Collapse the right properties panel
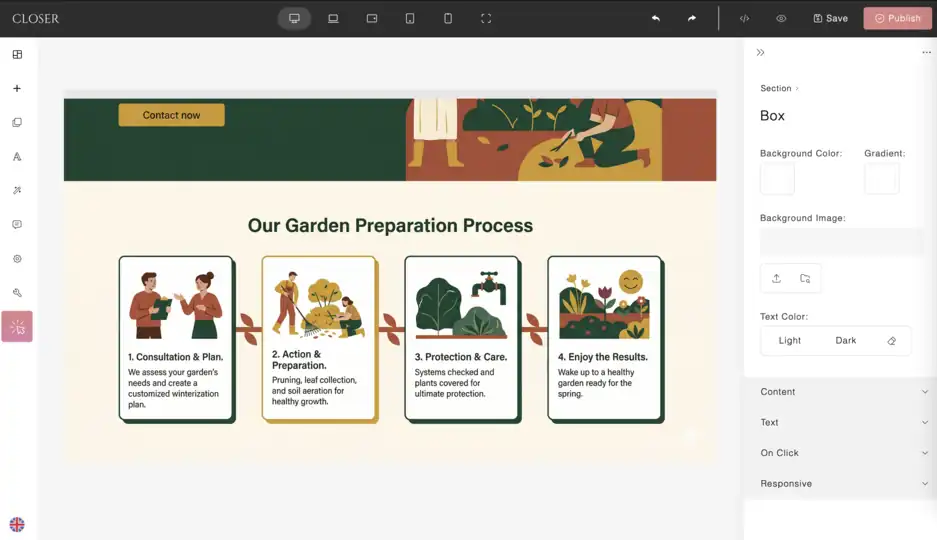Viewport: 937px width, 540px height. [x=760, y=53]
